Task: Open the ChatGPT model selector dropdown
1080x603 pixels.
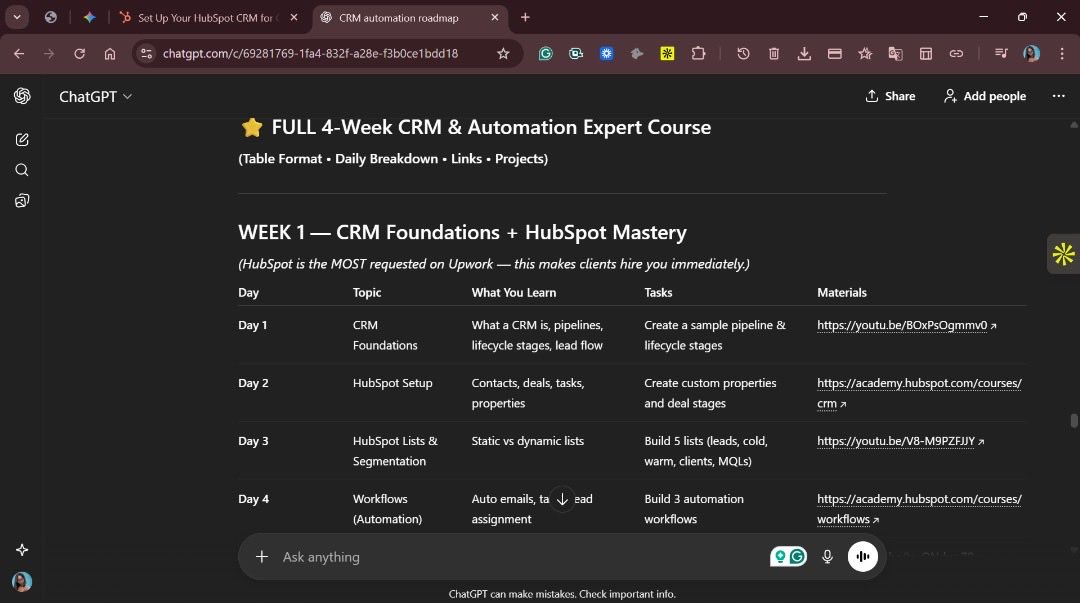Action: [95, 96]
